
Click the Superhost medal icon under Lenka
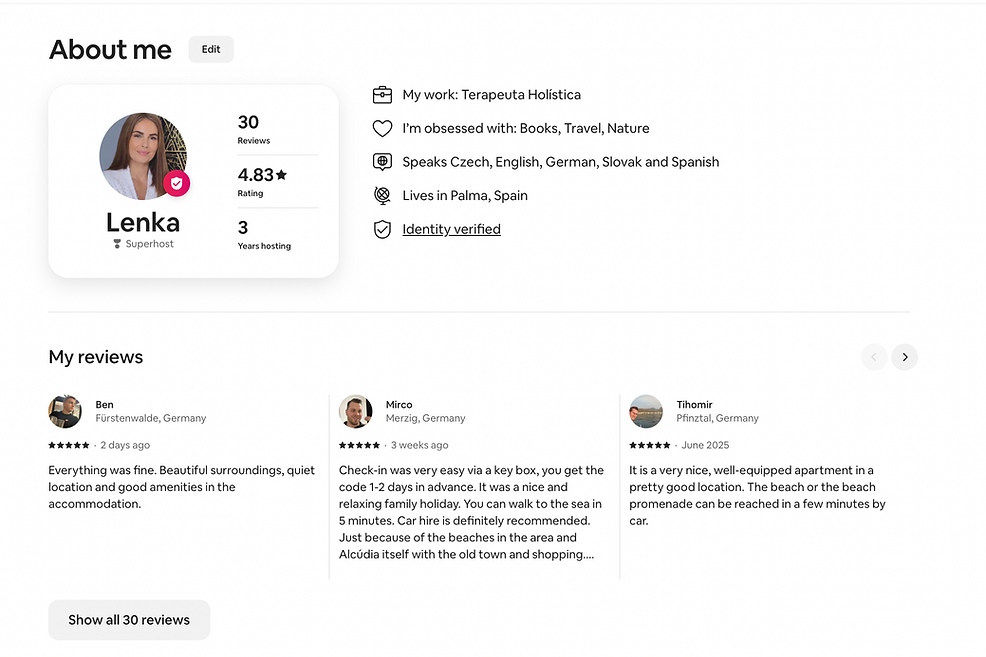(117, 244)
